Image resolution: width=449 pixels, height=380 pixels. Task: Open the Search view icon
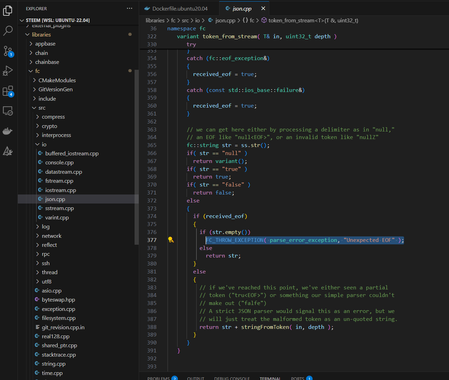point(8,31)
